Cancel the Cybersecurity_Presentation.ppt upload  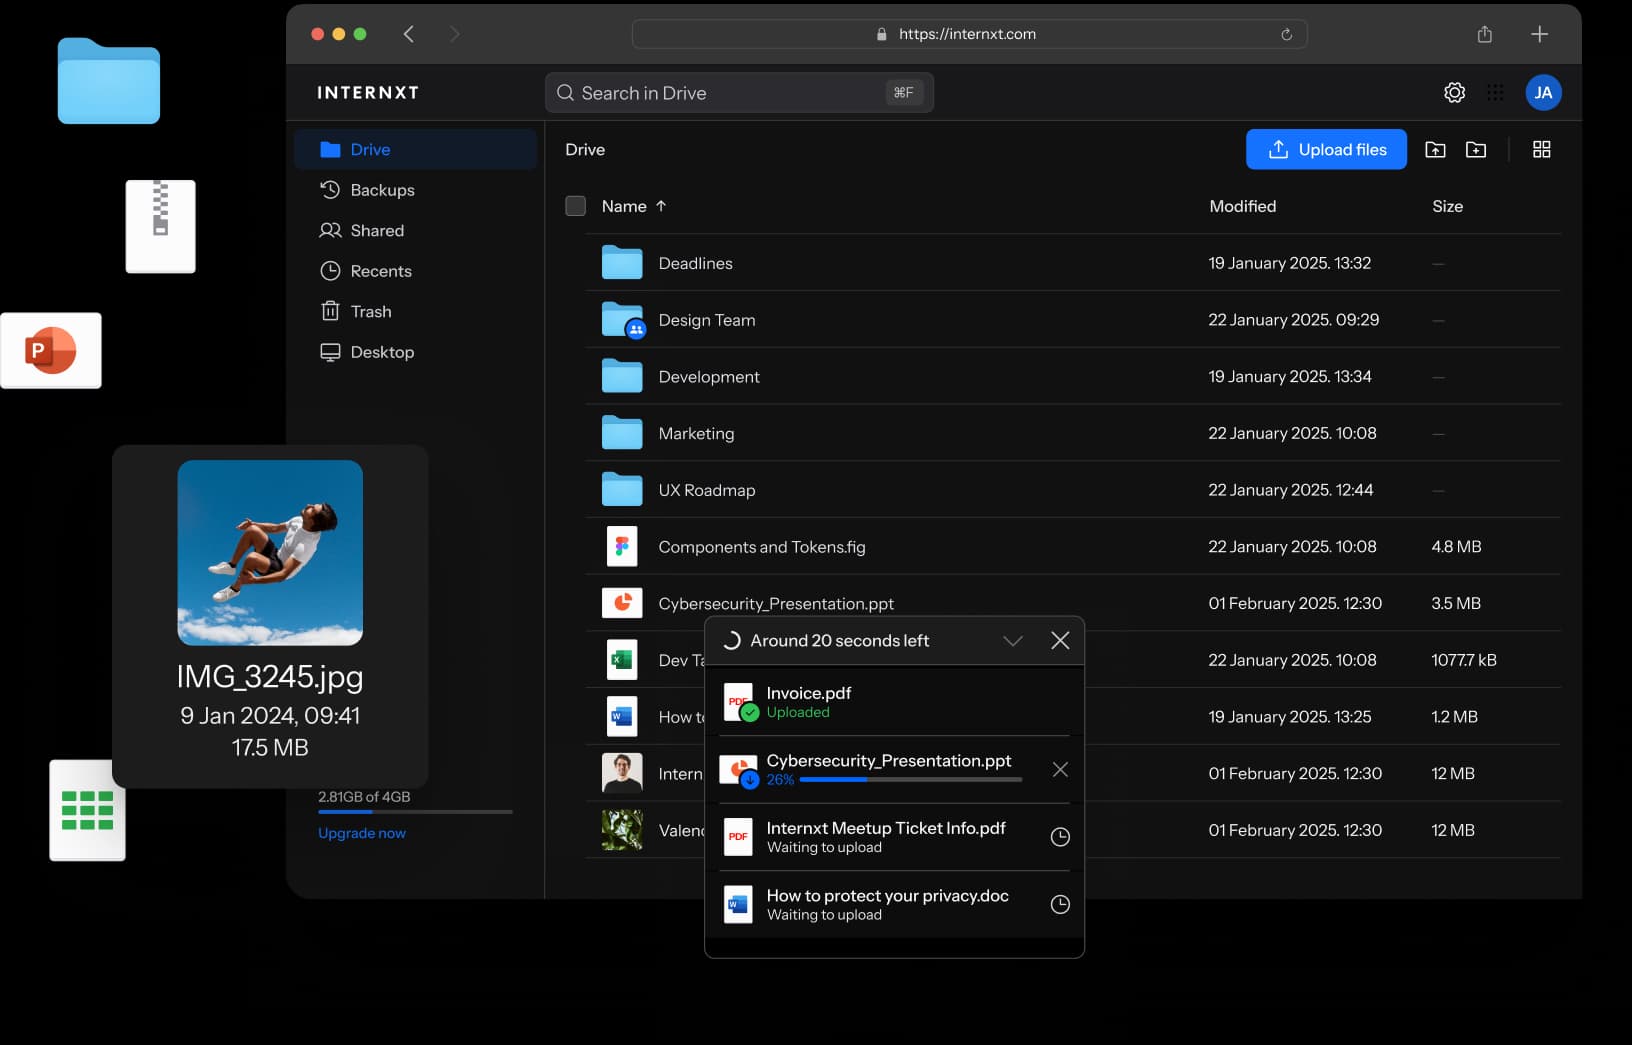[1060, 769]
